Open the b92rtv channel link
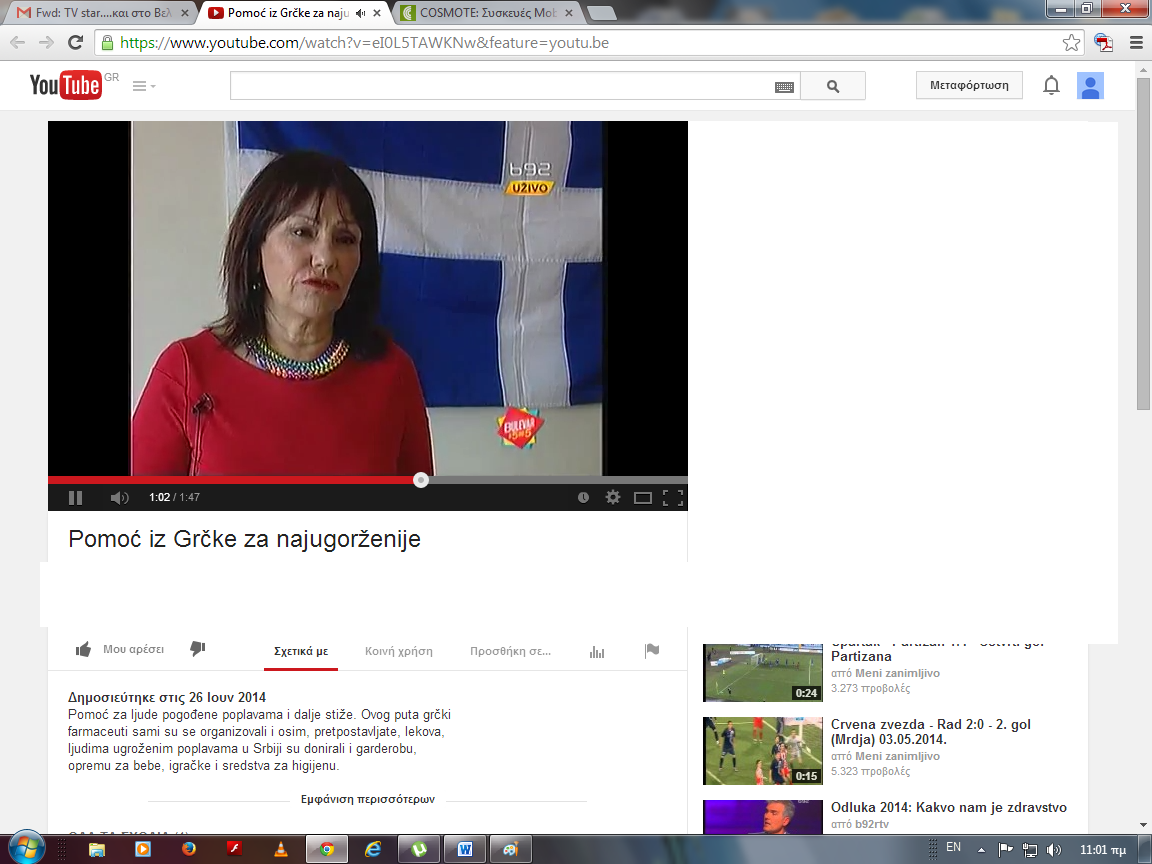This screenshot has height=864, width=1152. pyautogui.click(x=871, y=824)
